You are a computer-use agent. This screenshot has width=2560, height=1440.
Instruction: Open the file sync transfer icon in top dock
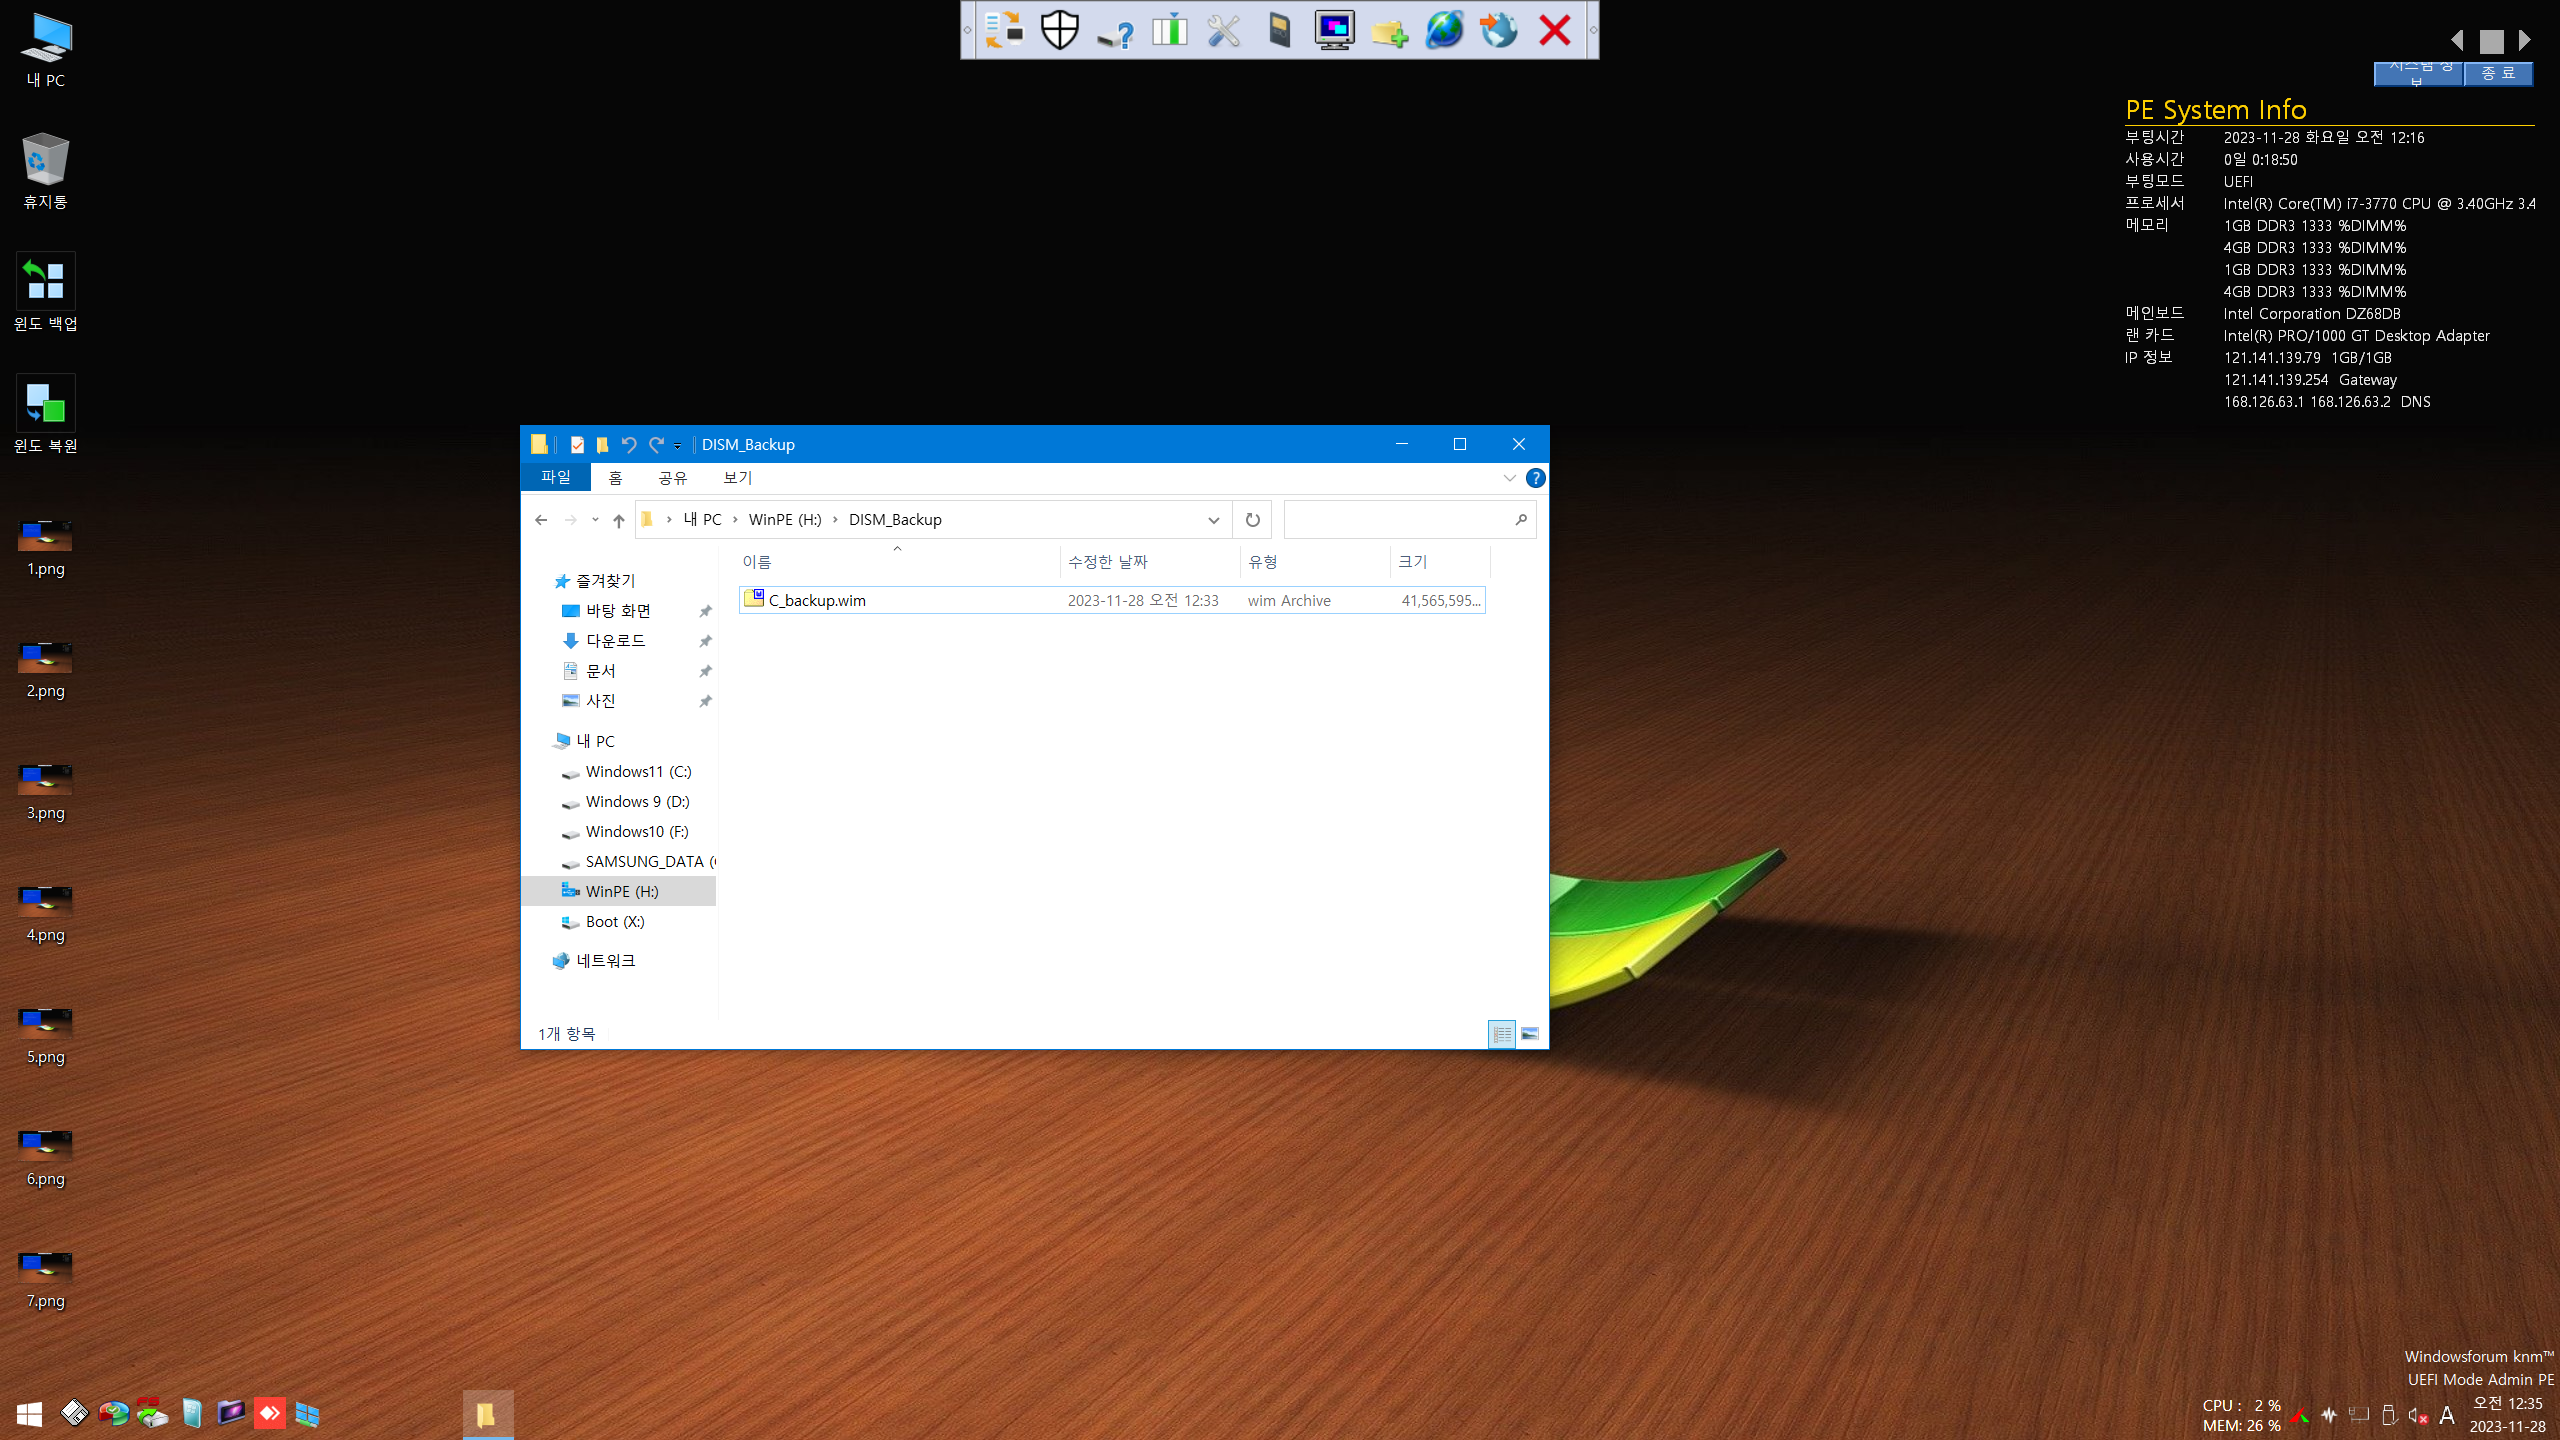pos(1004,30)
